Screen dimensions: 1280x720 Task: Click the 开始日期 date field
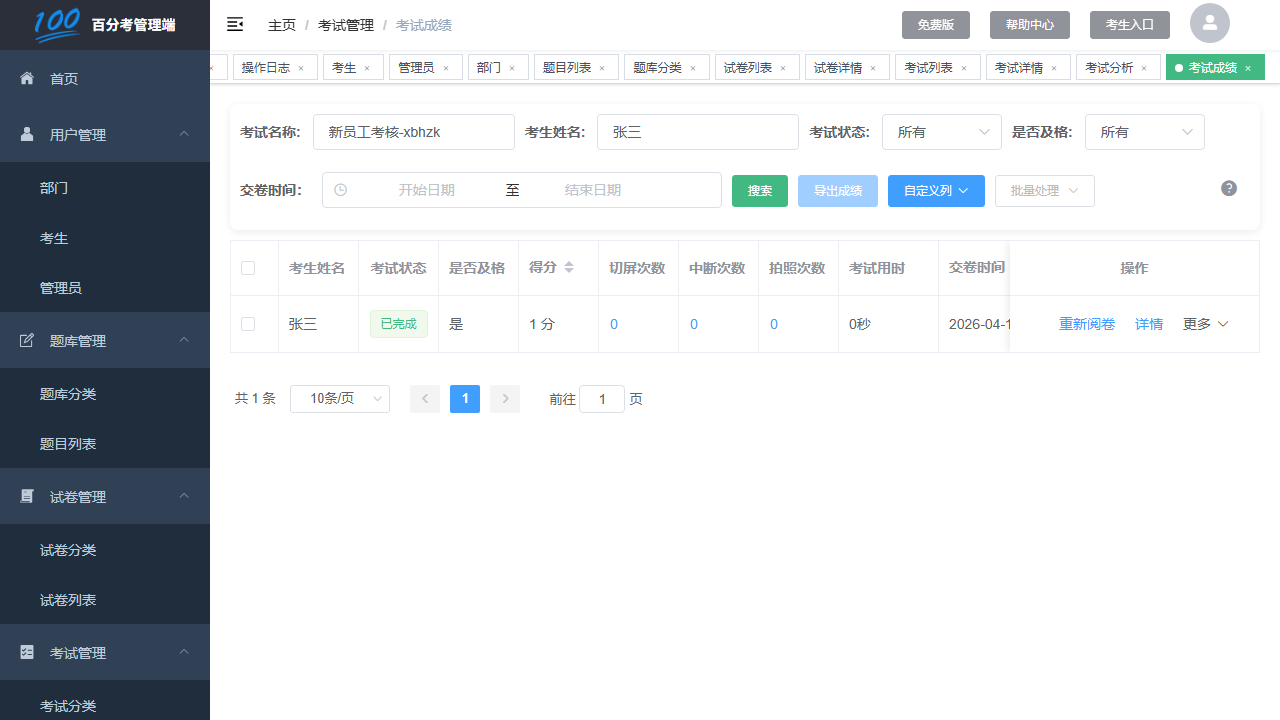tap(427, 190)
